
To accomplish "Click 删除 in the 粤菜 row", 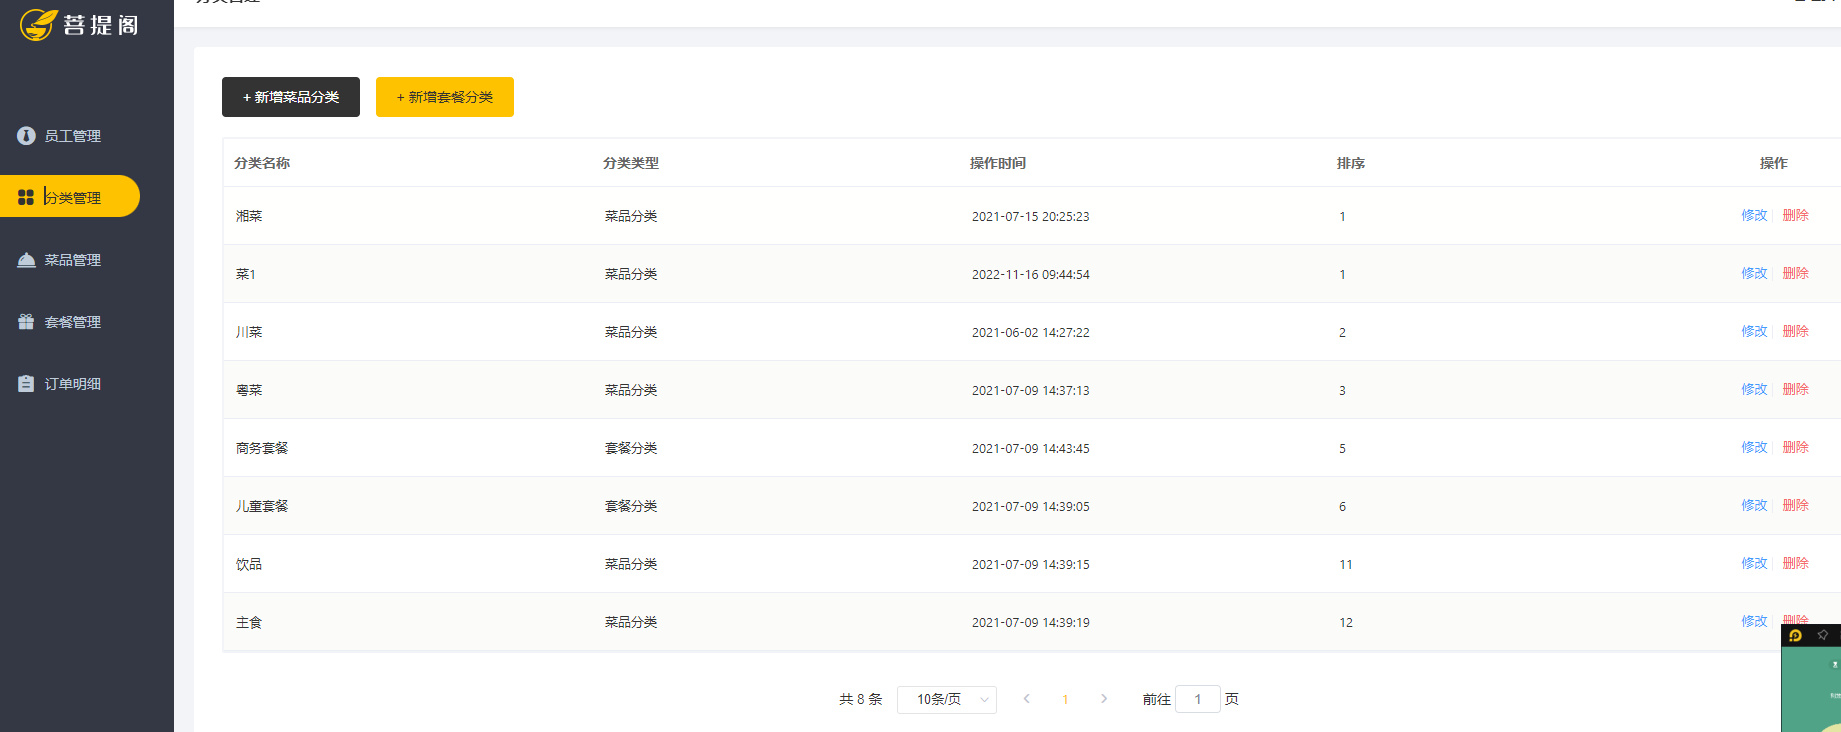I will pyautogui.click(x=1796, y=389).
